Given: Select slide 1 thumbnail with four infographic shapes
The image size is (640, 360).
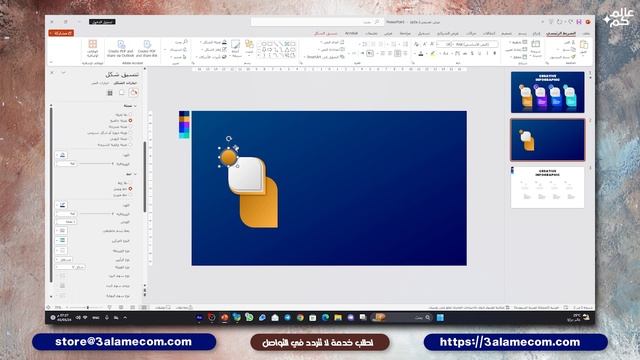Looking at the screenshot, I should (x=547, y=92).
